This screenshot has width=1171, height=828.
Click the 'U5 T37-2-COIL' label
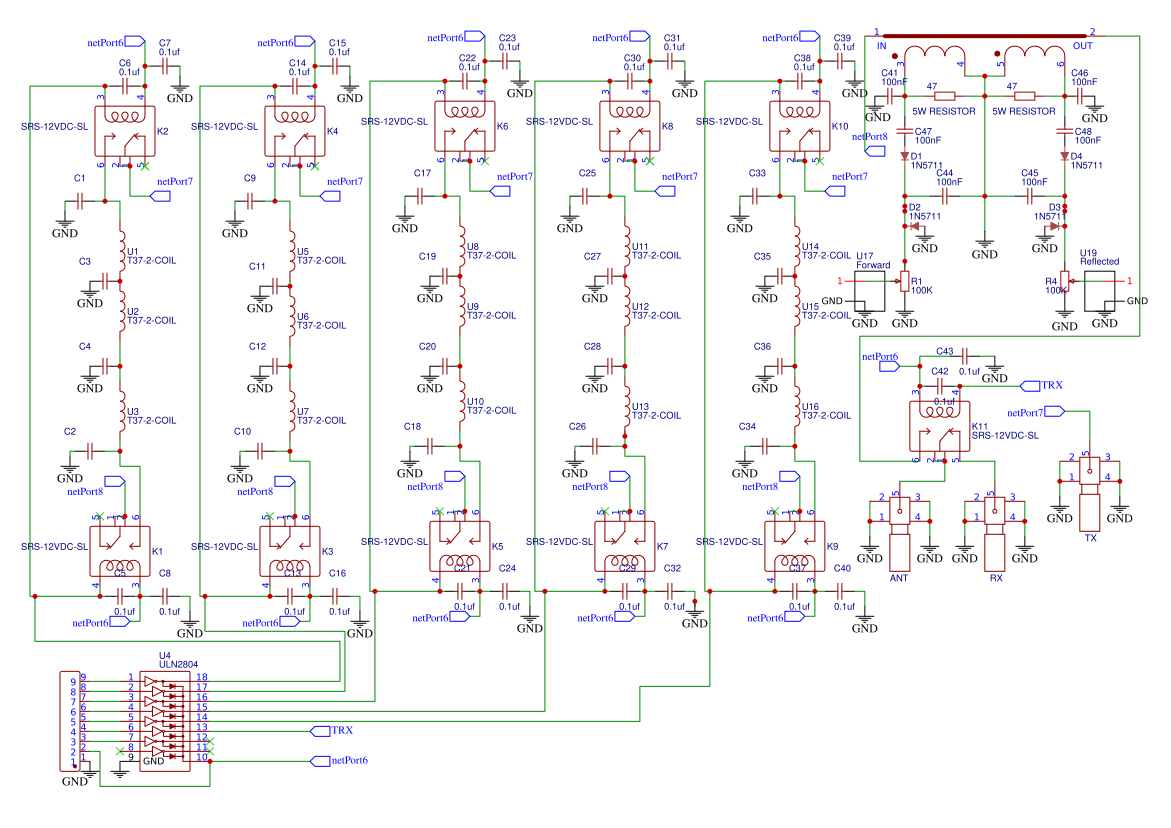pos(321,256)
